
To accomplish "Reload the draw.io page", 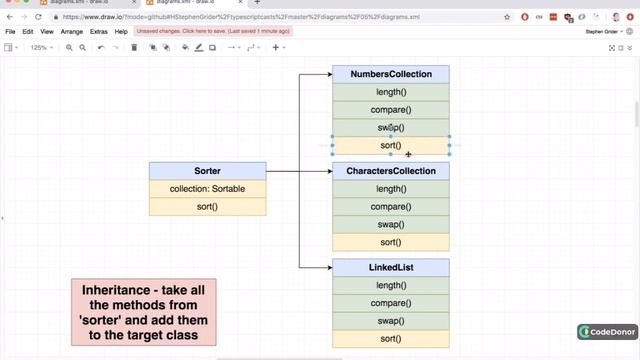I will pos(38,17).
